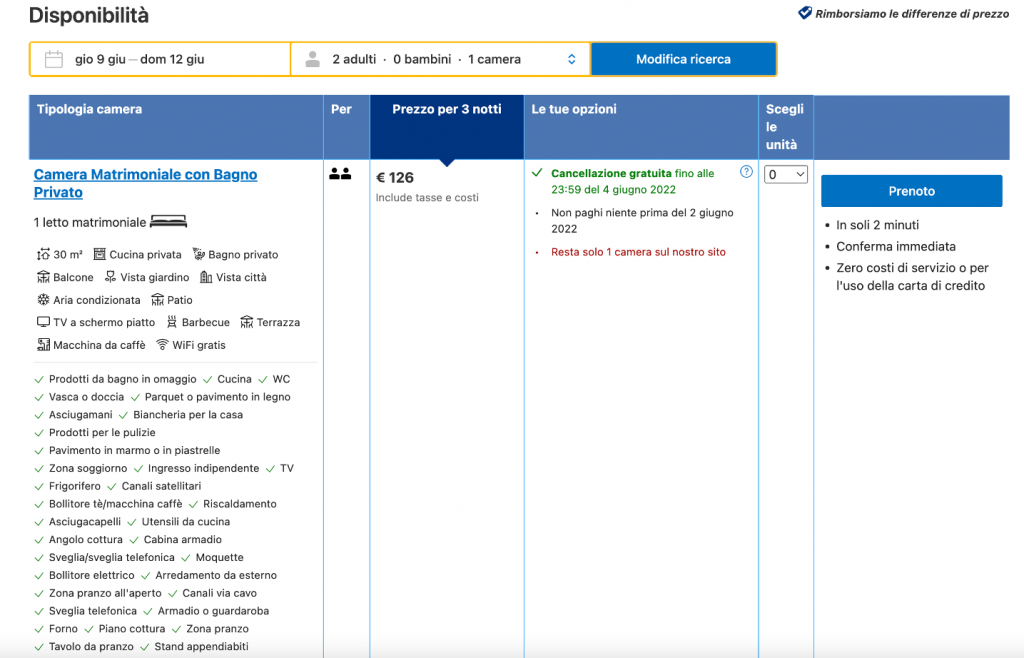
Task: Click the person icon in guests field
Action: [x=313, y=59]
